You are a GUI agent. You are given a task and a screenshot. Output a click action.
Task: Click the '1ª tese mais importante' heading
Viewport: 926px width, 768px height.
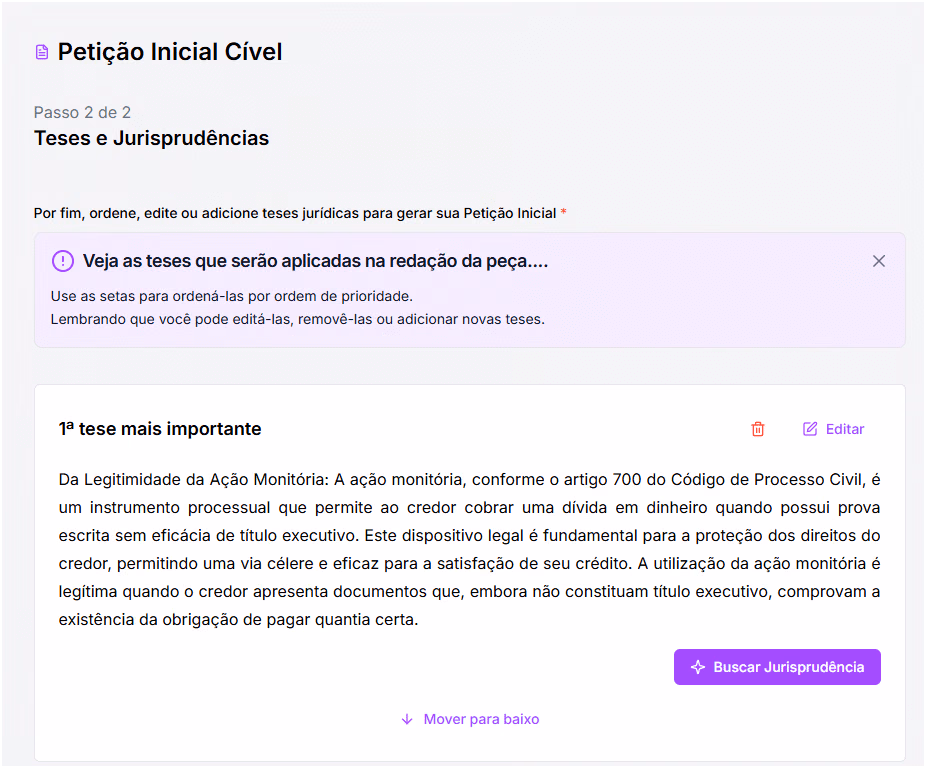159,429
